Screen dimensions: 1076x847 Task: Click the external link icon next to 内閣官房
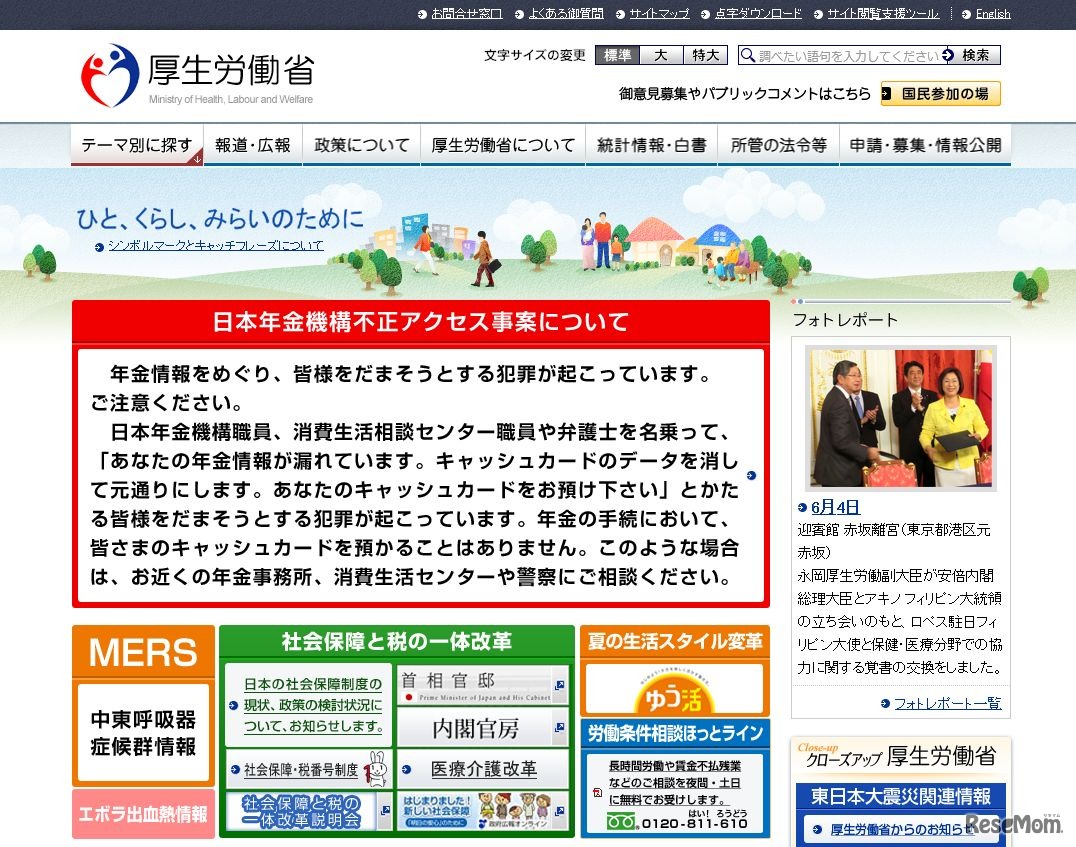pos(560,727)
